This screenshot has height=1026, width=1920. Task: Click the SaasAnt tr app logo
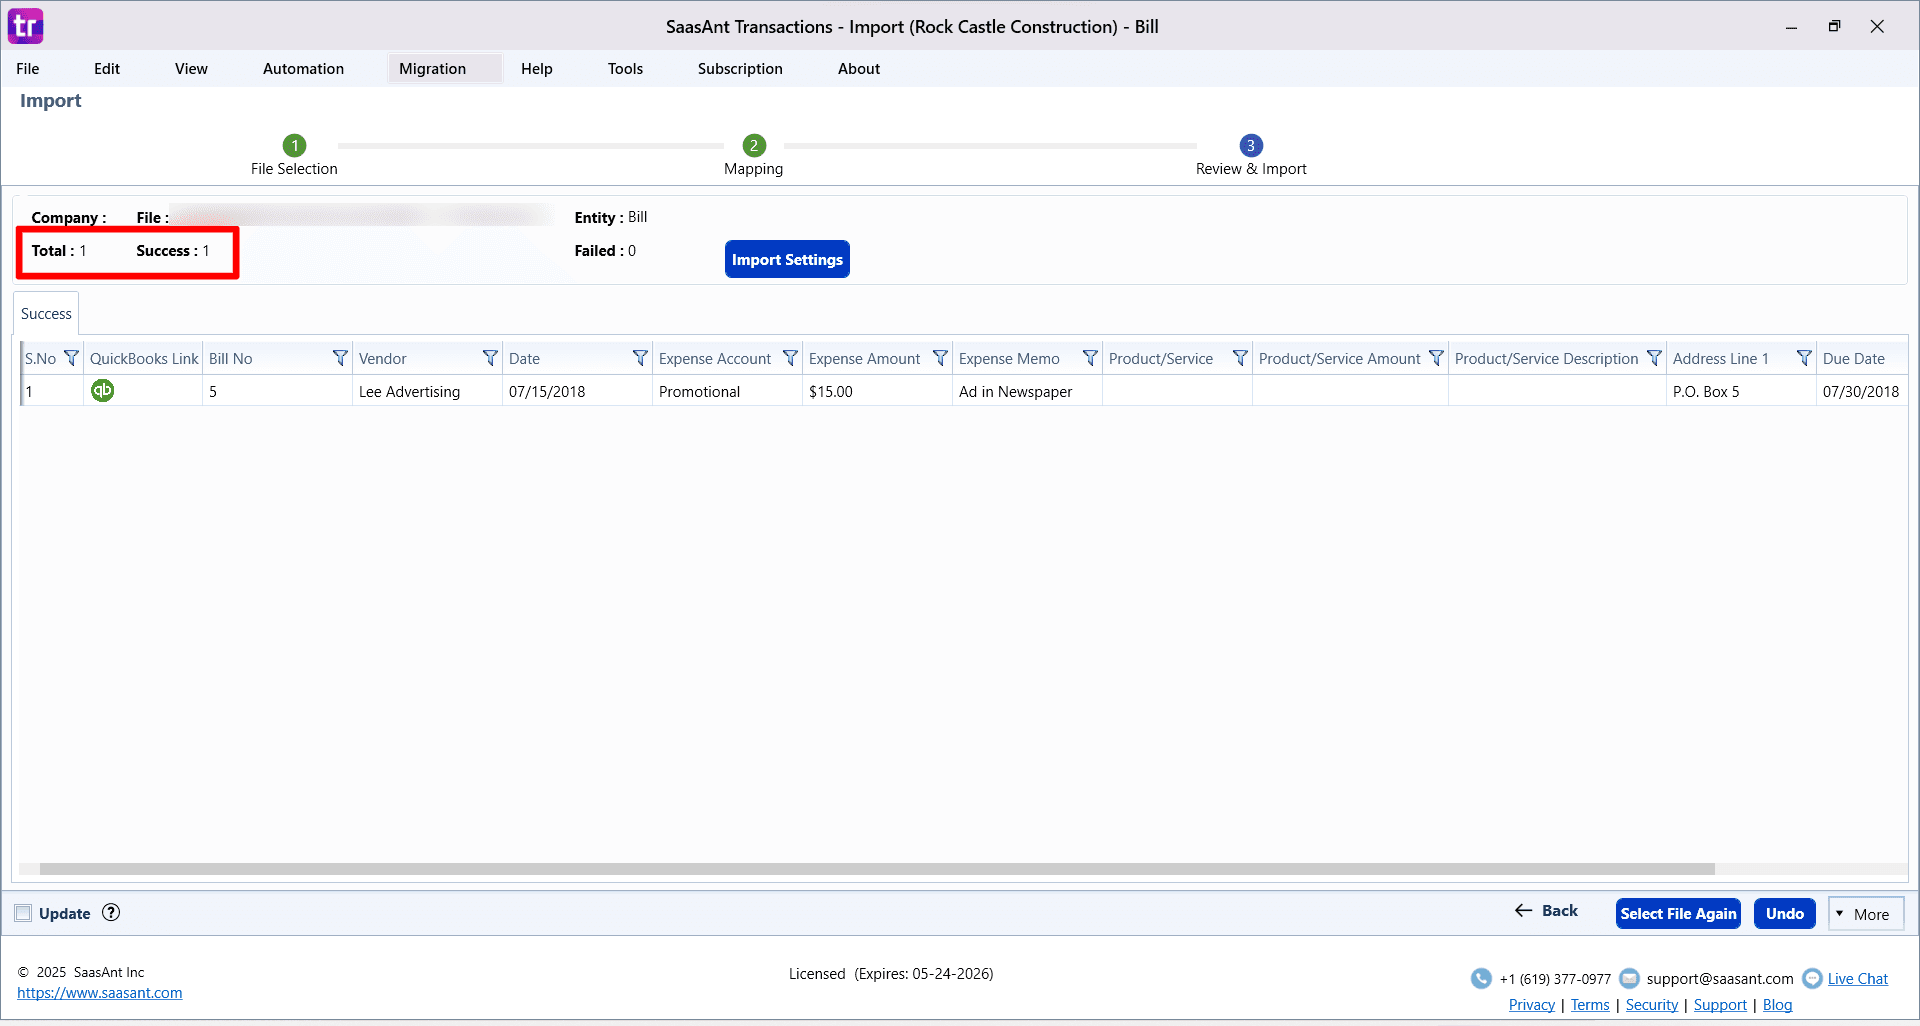[x=25, y=26]
